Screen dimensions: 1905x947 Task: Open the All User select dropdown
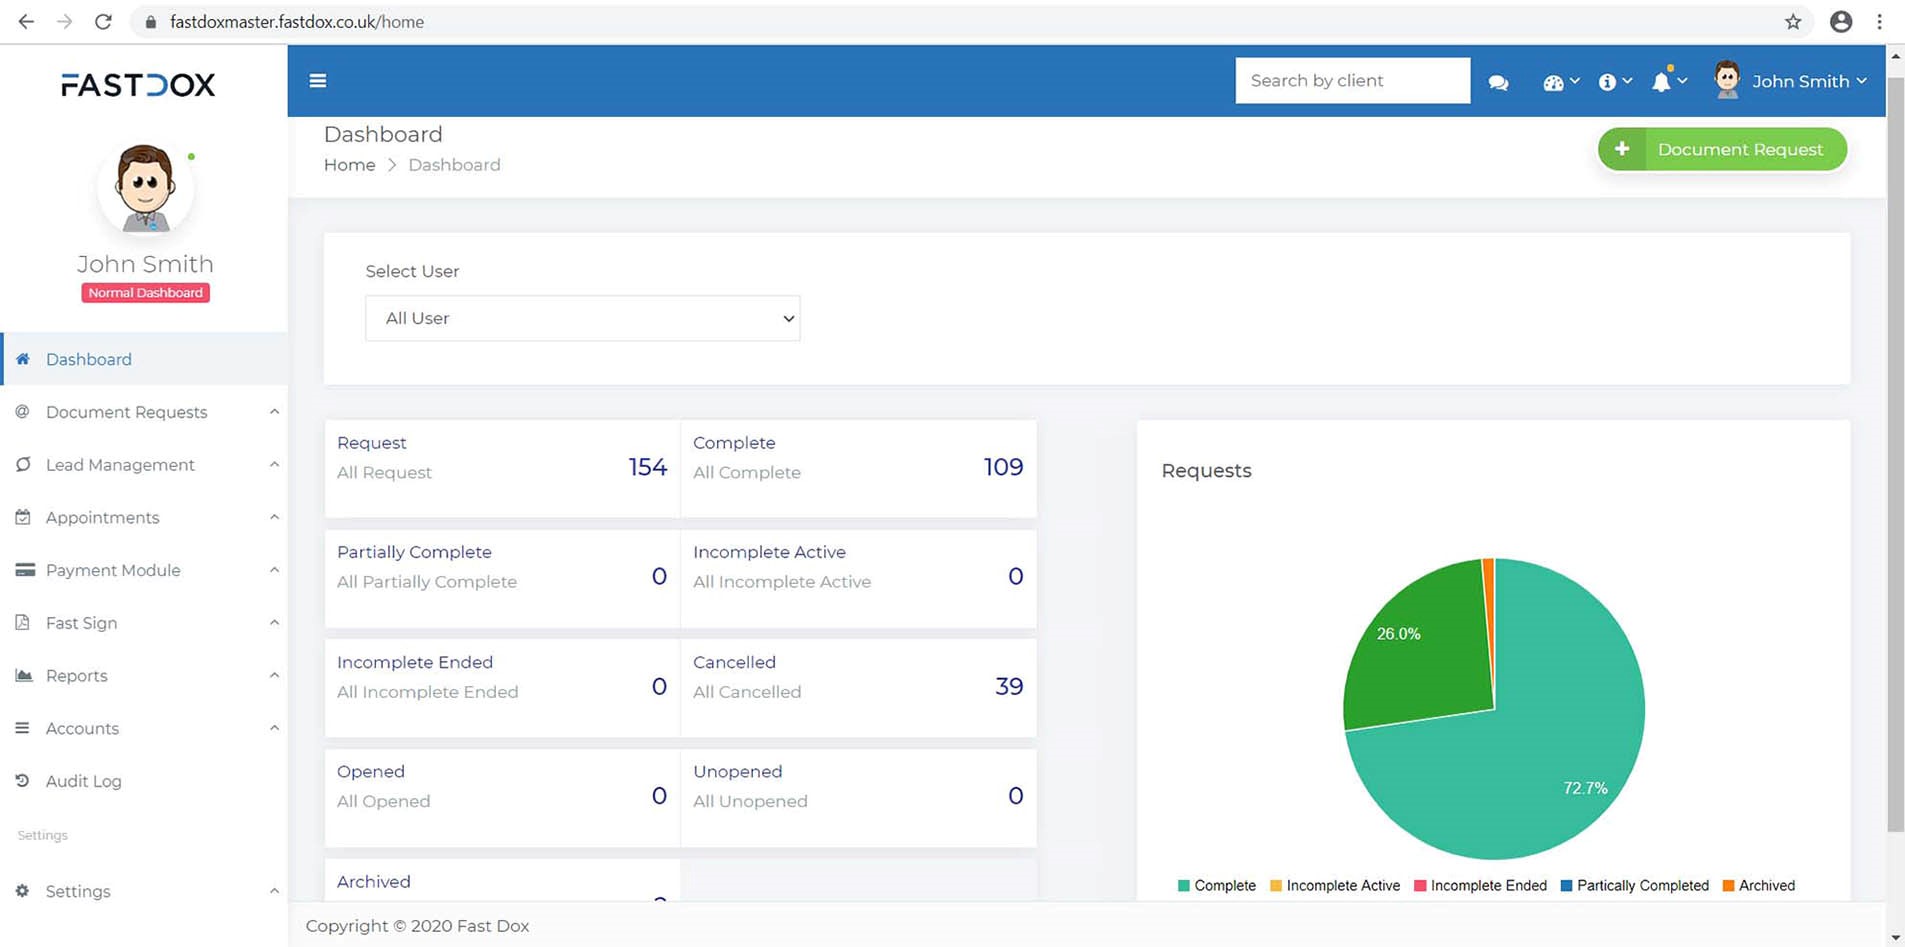coord(582,318)
